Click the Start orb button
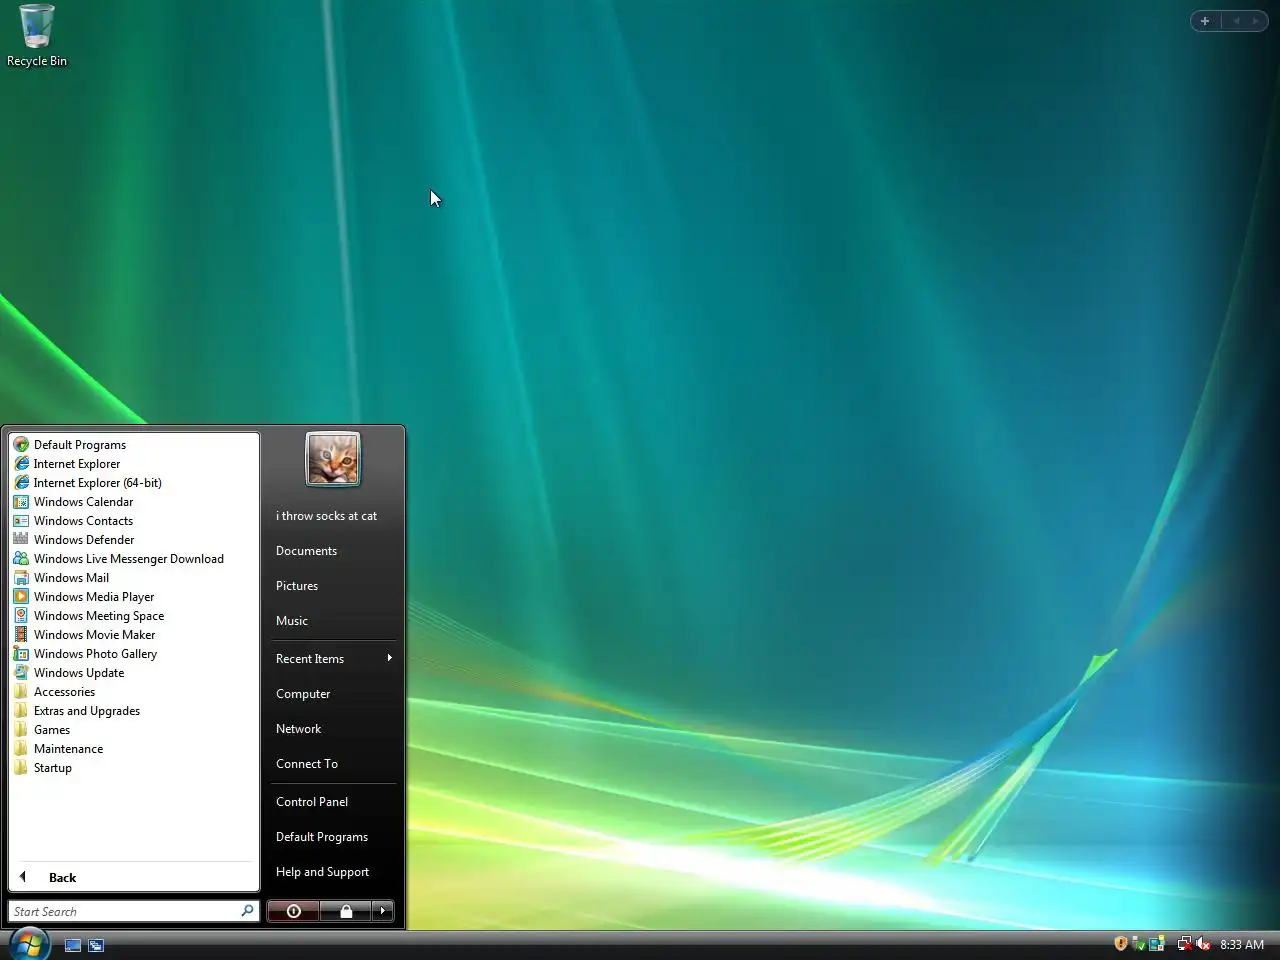 [x=29, y=943]
